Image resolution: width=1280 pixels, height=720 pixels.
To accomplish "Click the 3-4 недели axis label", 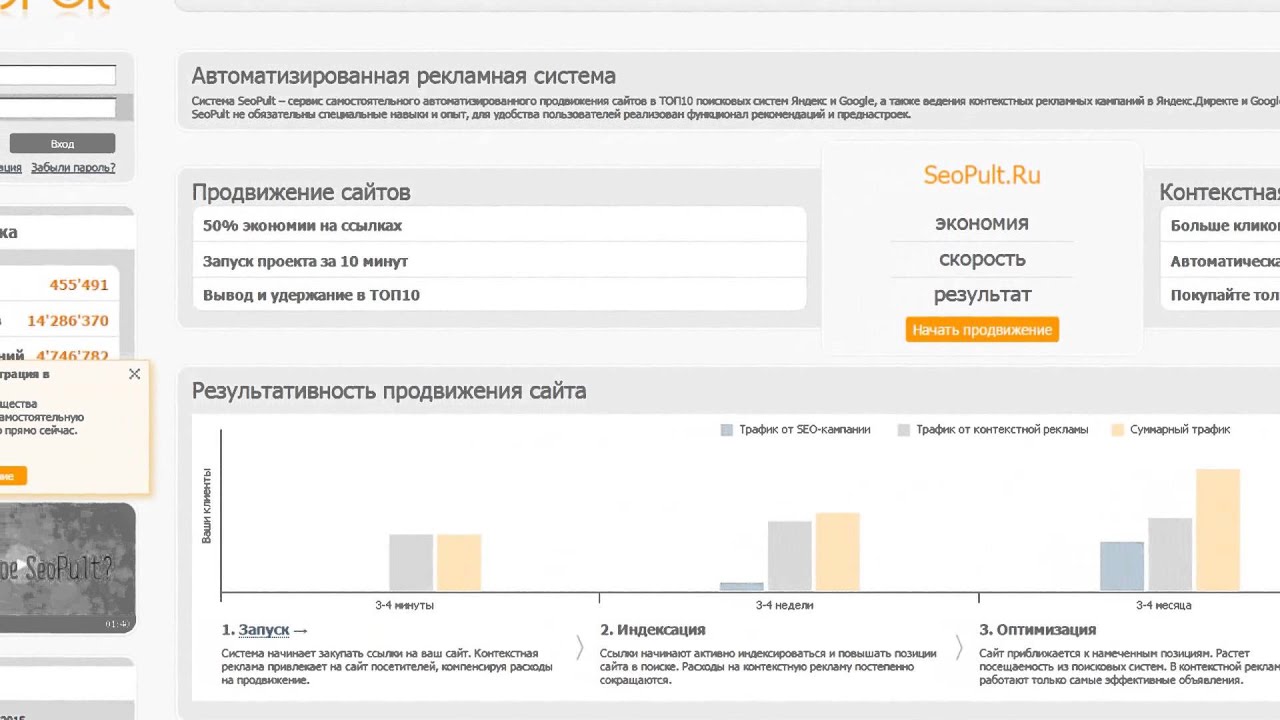I will pos(785,605).
